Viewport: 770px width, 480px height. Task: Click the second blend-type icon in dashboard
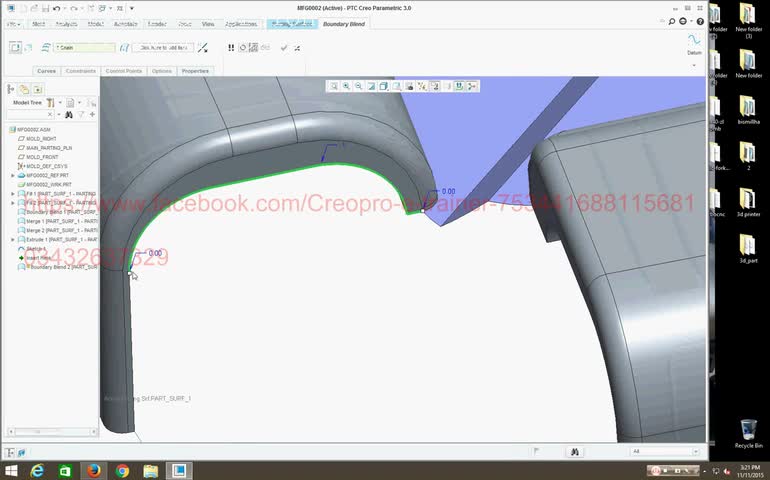point(28,48)
